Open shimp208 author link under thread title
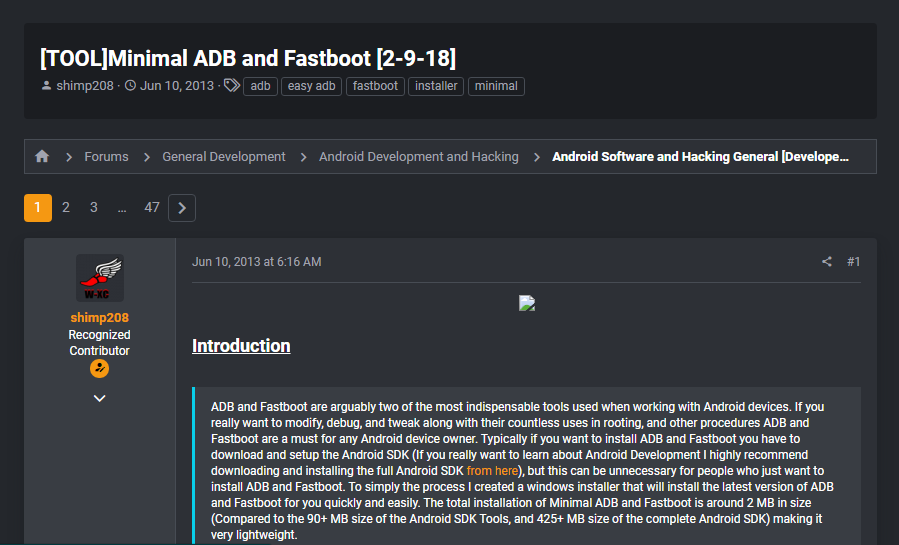 click(85, 86)
